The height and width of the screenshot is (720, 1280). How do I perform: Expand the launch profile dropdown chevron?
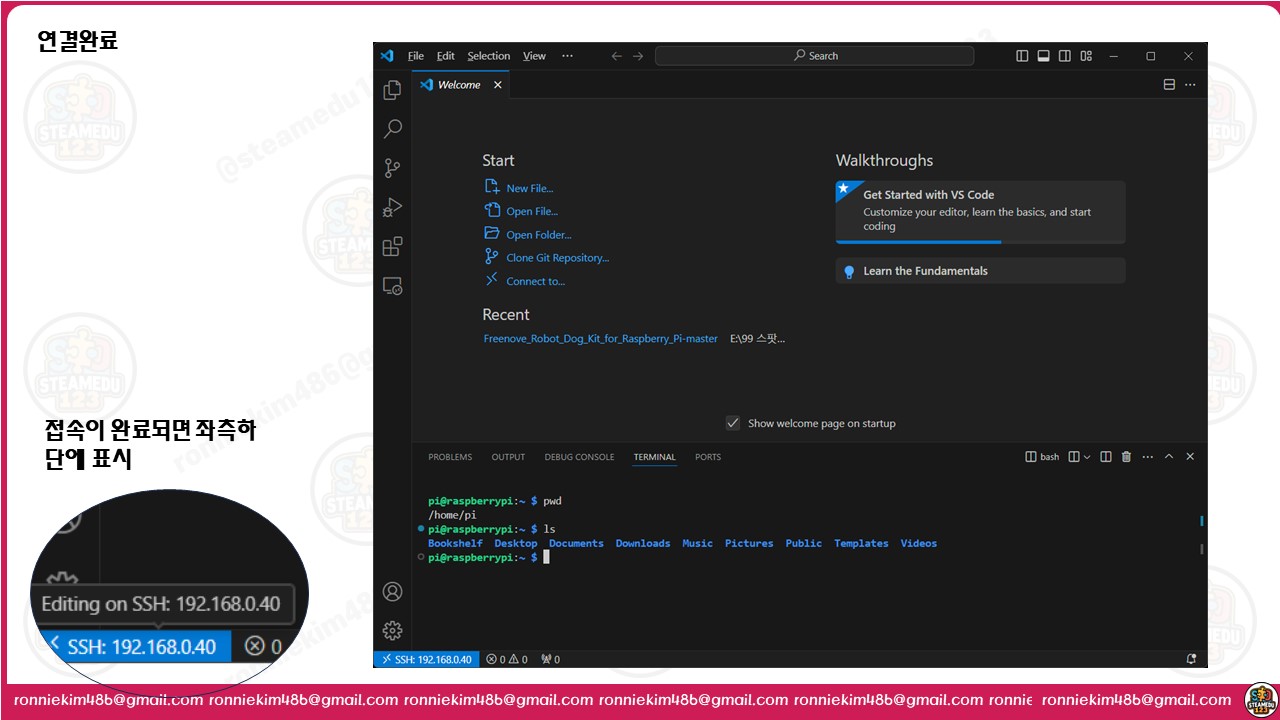(1087, 457)
